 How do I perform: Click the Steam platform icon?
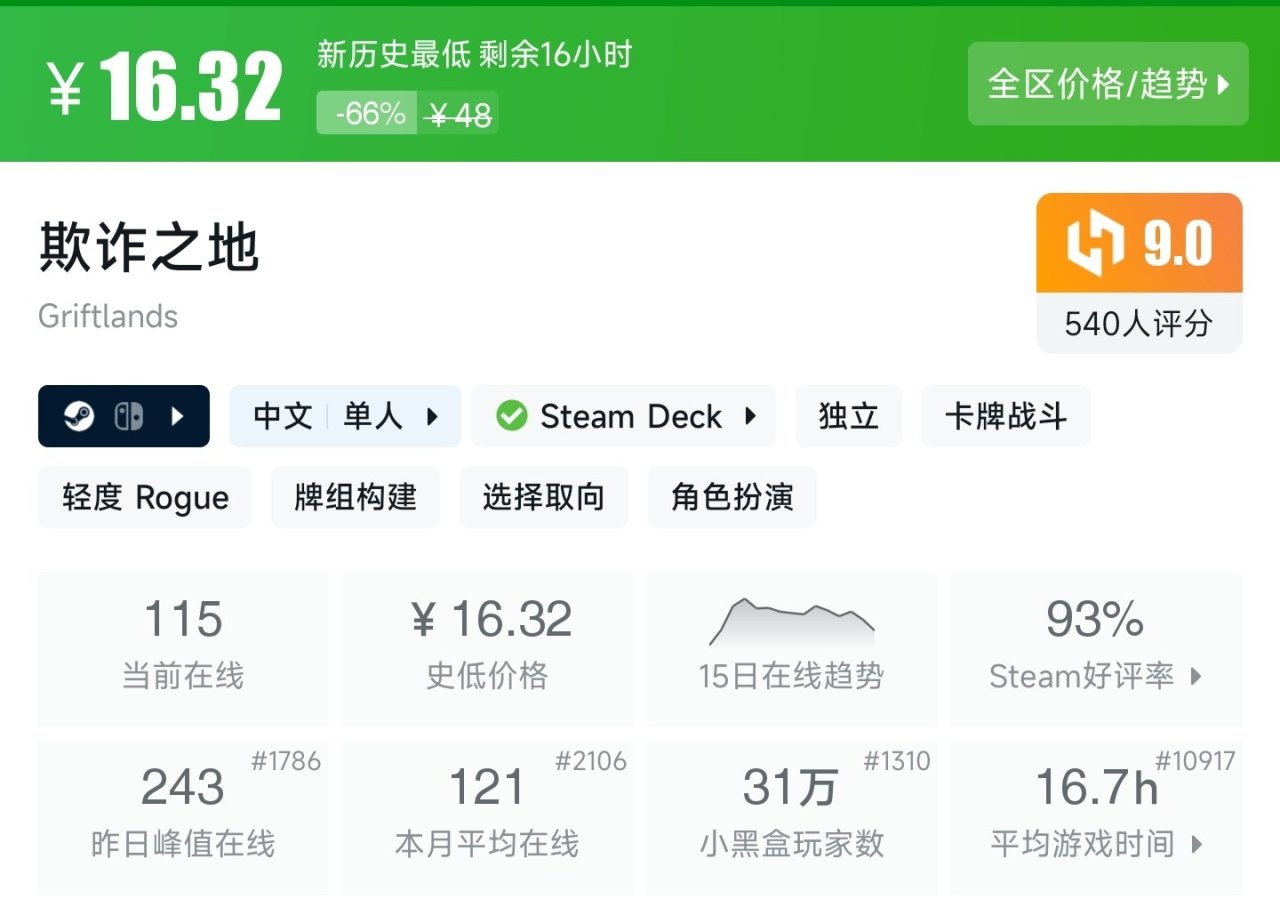coord(79,416)
